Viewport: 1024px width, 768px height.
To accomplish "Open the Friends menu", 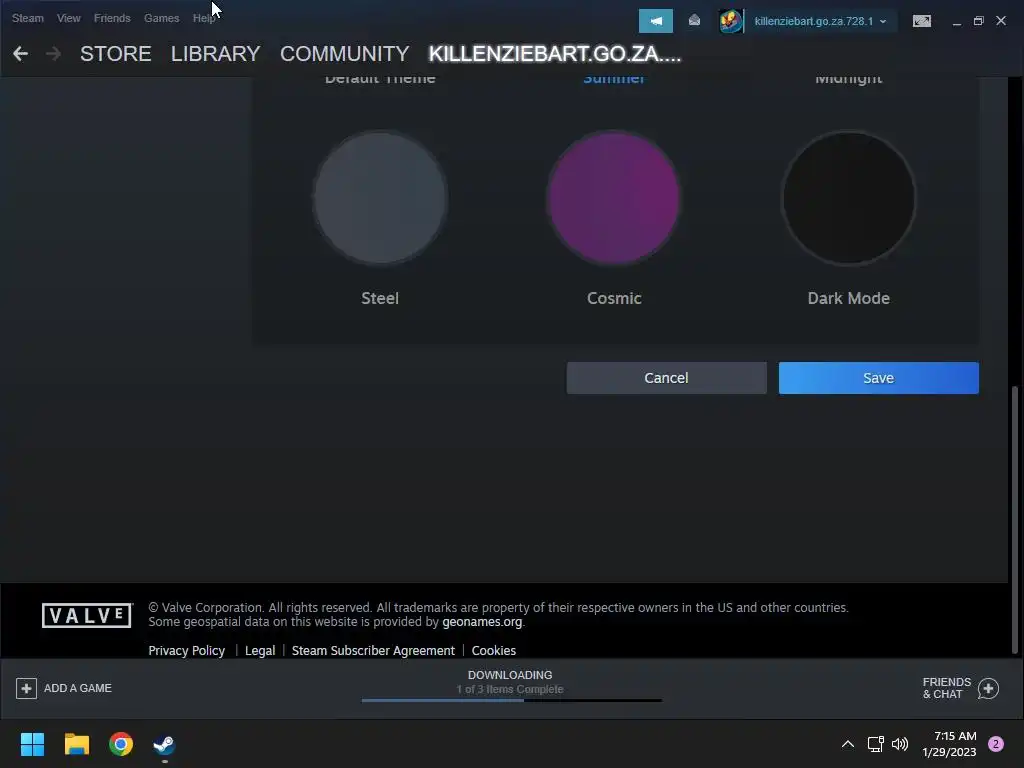I will (112, 18).
